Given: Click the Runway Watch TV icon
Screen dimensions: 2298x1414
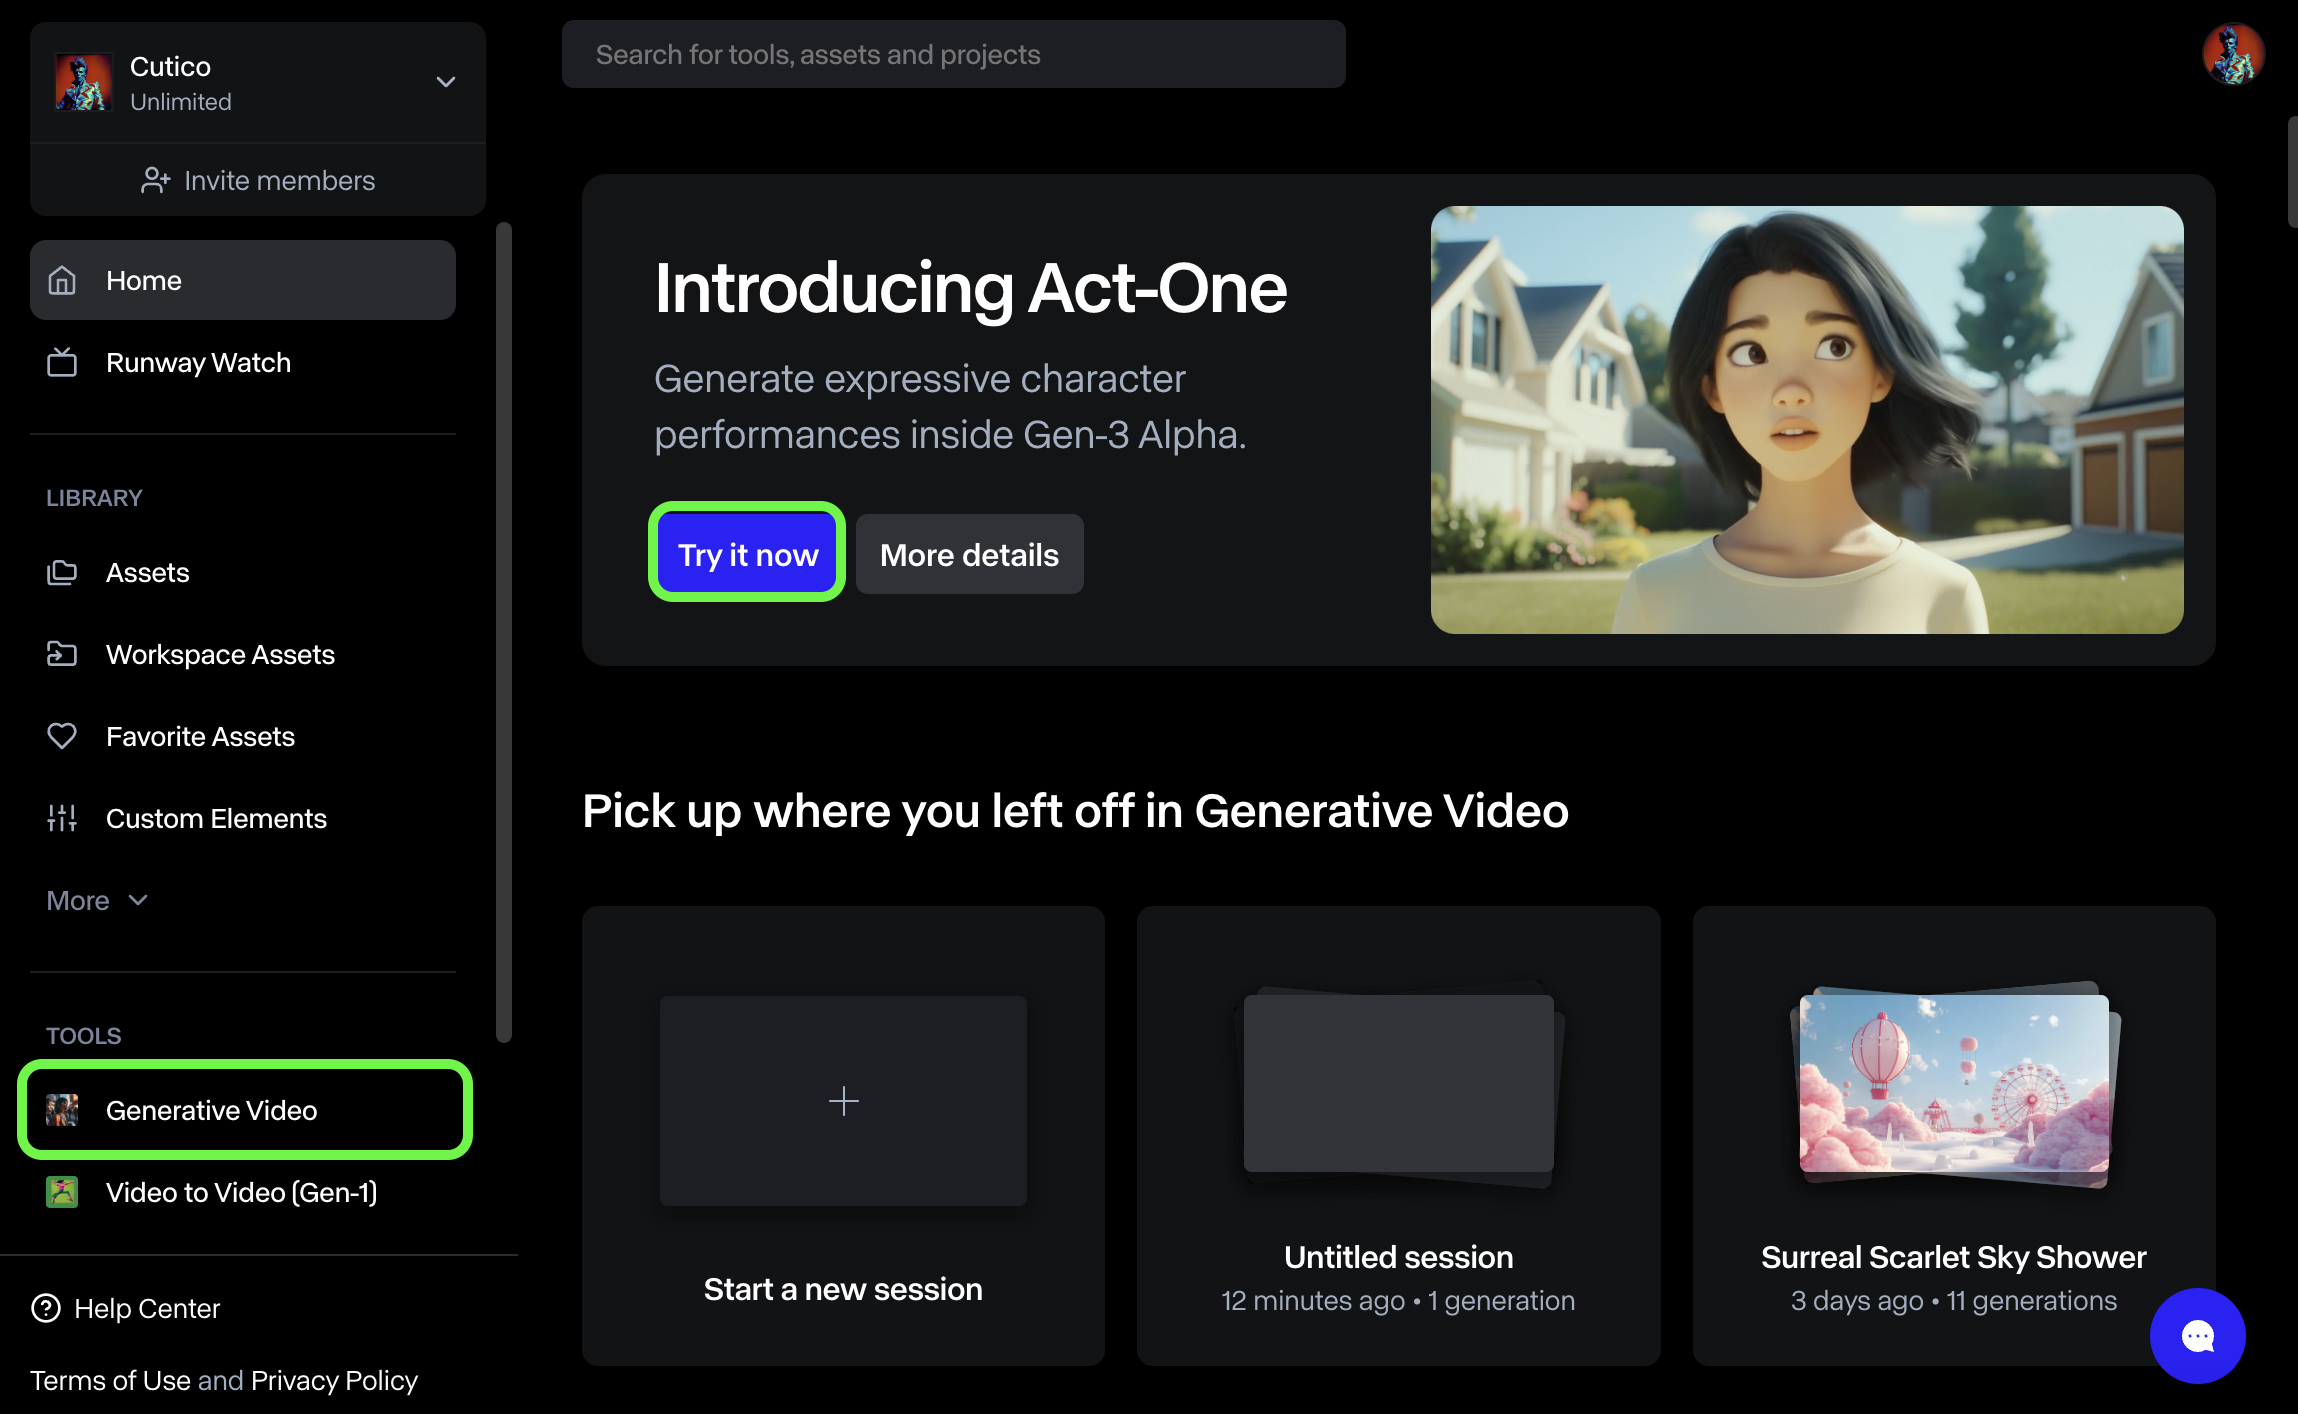Looking at the screenshot, I should point(62,362).
